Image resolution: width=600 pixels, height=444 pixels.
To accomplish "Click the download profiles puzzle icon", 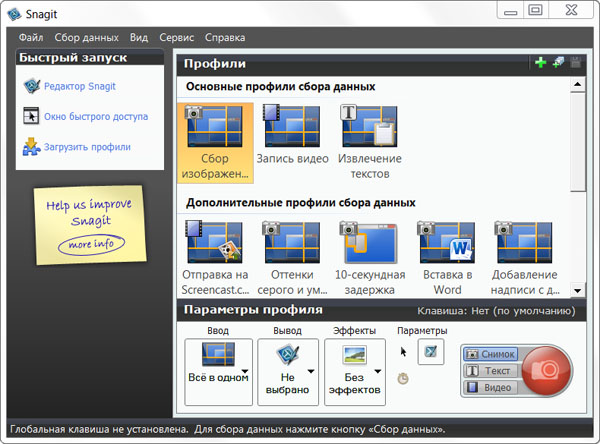I will (x=31, y=147).
